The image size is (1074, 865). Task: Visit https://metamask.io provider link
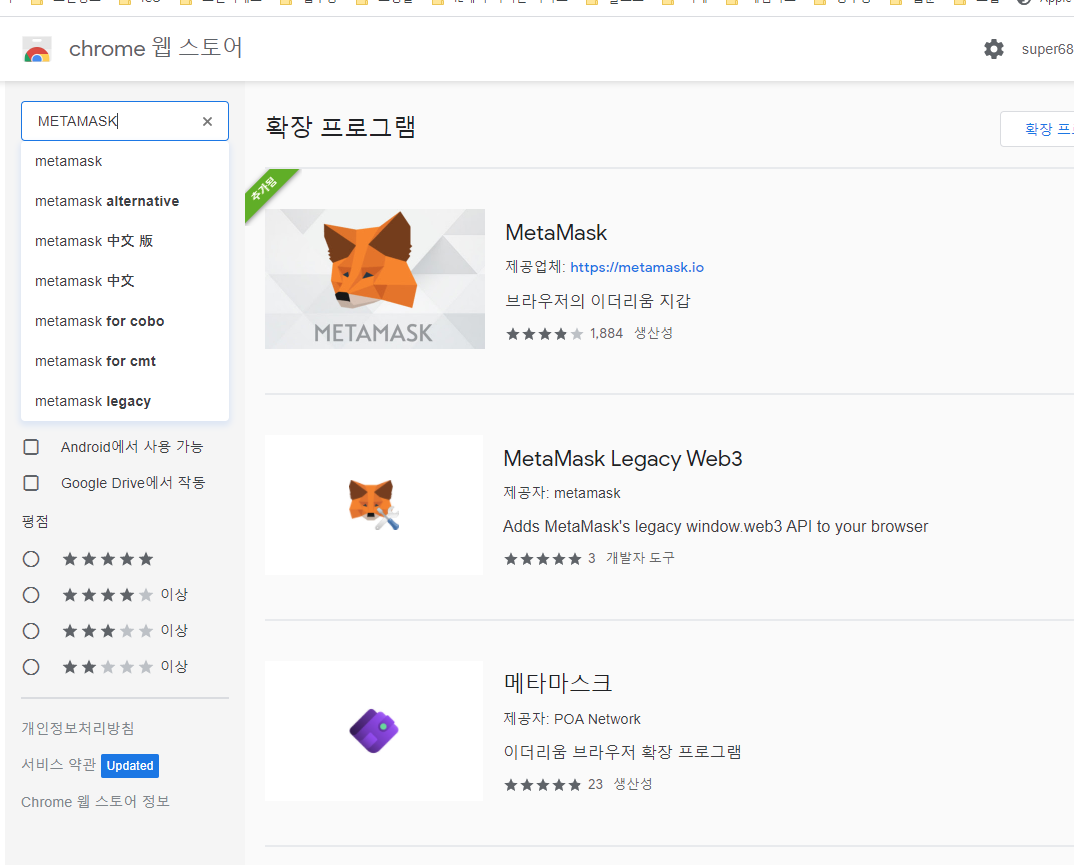point(637,267)
